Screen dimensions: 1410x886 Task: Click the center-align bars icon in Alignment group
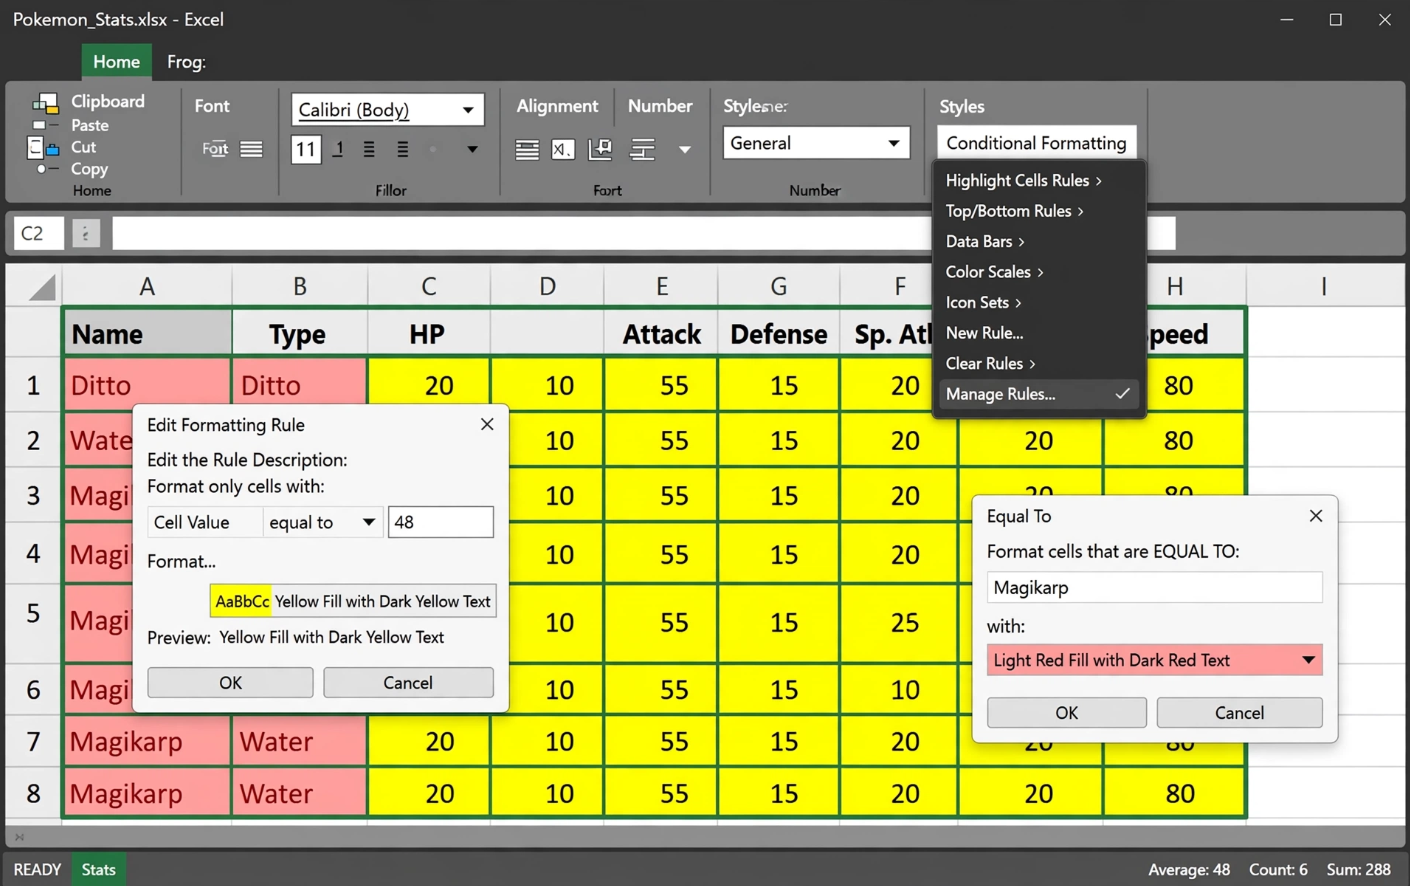click(642, 150)
